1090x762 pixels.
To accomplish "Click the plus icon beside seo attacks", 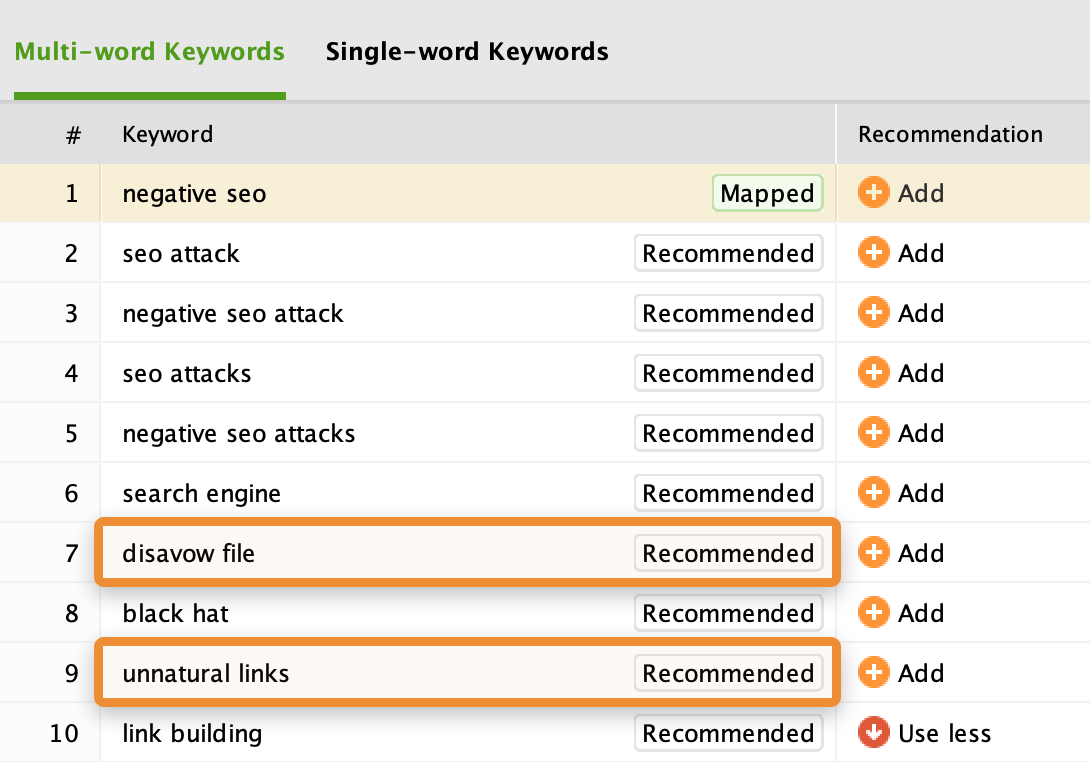I will click(873, 373).
